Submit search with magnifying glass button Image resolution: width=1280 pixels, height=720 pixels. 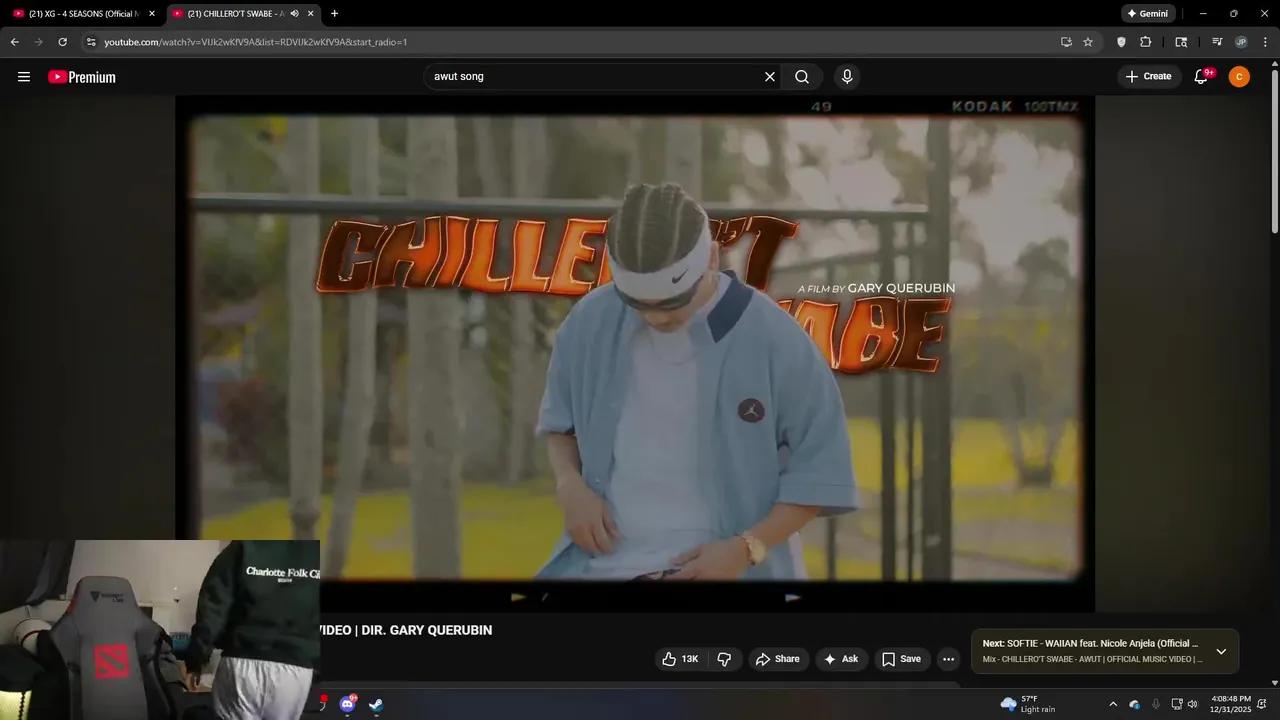click(802, 77)
